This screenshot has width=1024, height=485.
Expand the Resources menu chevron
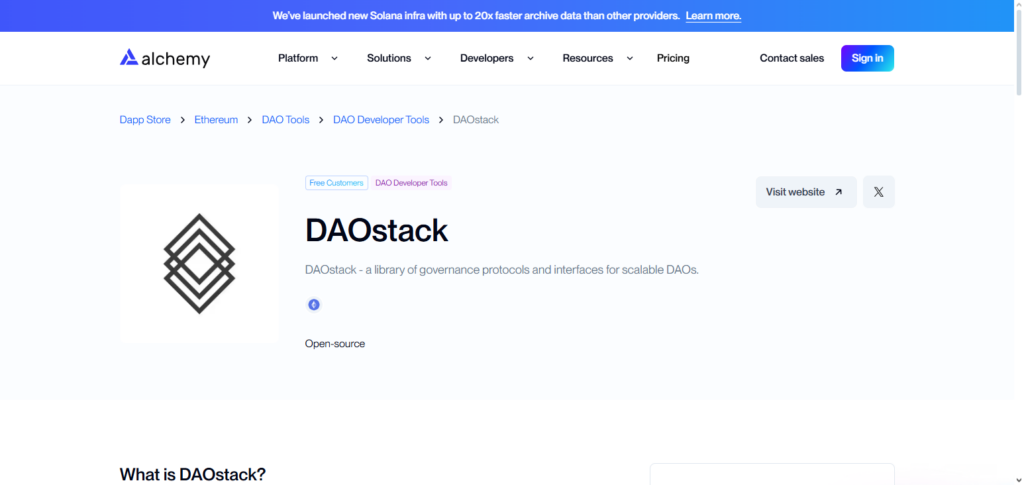pyautogui.click(x=630, y=58)
